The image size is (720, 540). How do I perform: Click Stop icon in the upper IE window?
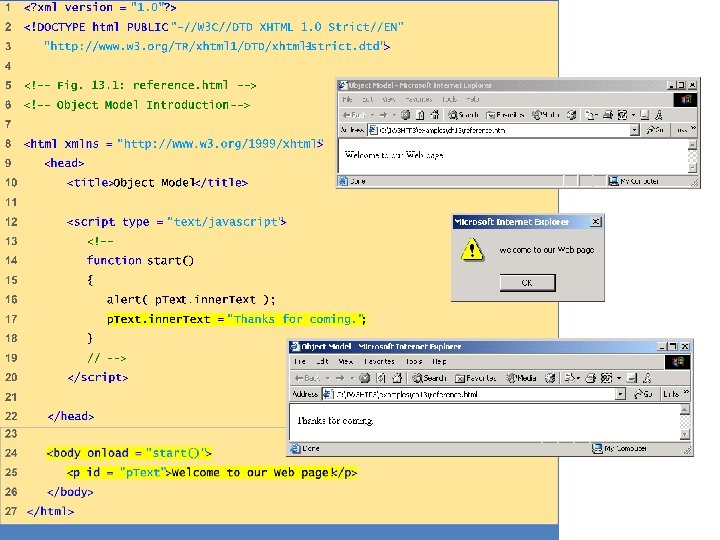click(405, 115)
